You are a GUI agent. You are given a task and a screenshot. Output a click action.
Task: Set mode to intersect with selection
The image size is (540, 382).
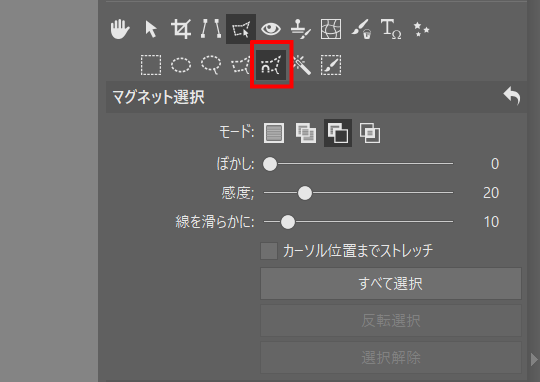pyautogui.click(x=370, y=133)
